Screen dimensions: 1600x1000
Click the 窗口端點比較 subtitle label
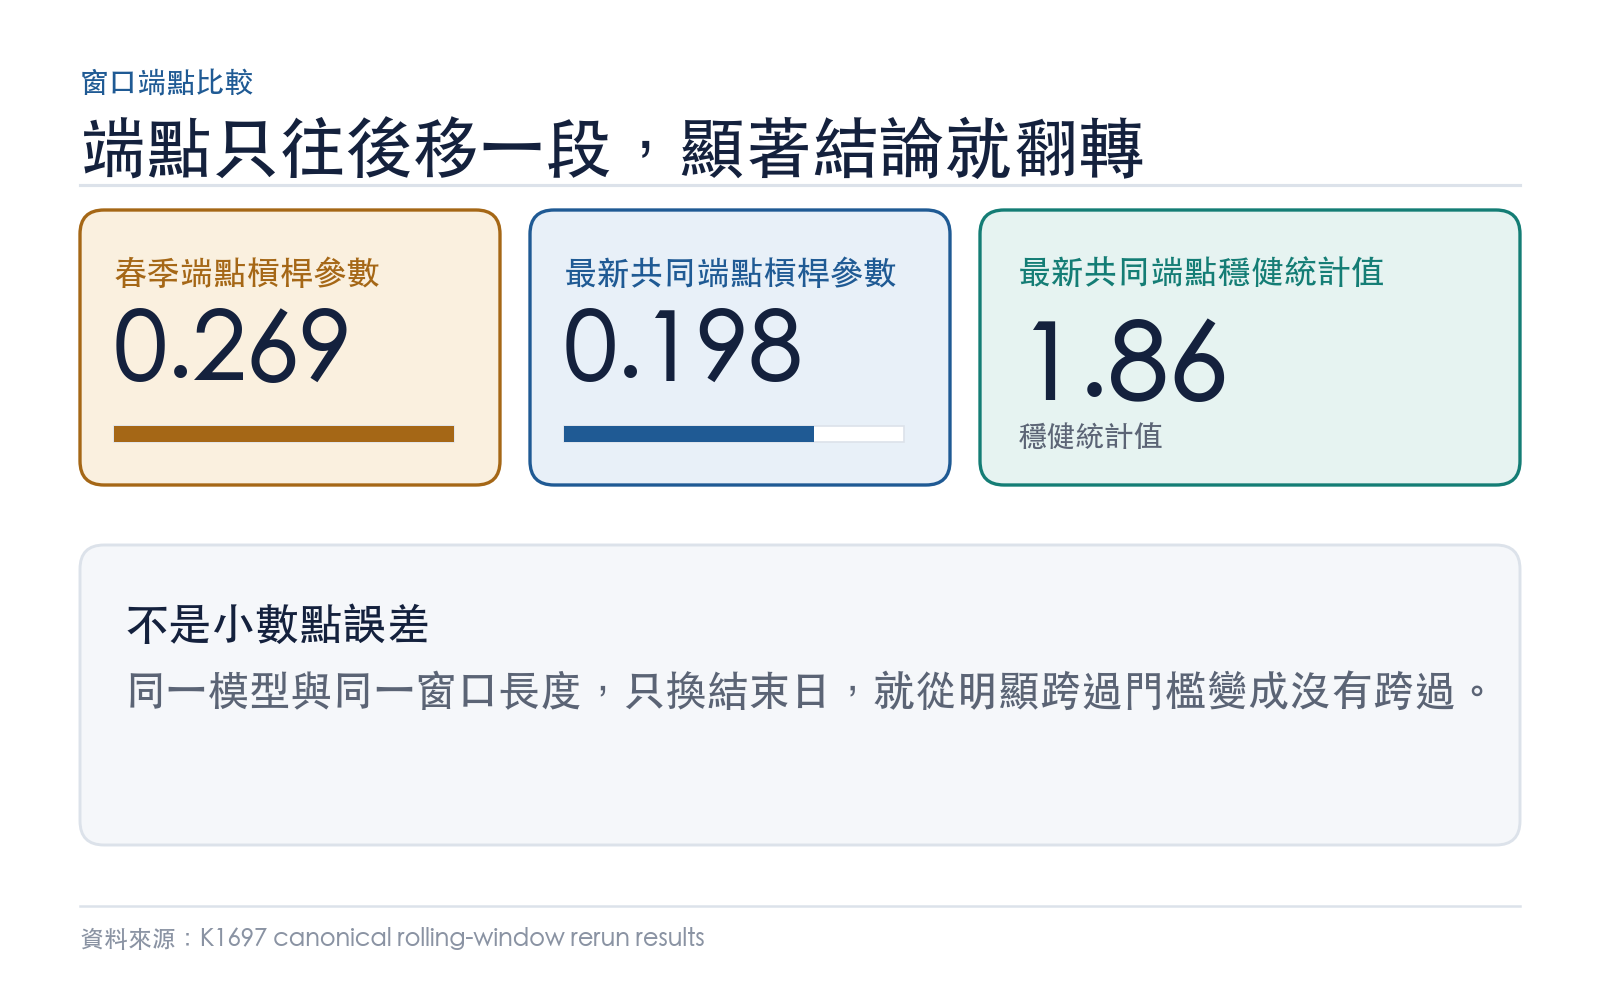pyautogui.click(x=167, y=82)
